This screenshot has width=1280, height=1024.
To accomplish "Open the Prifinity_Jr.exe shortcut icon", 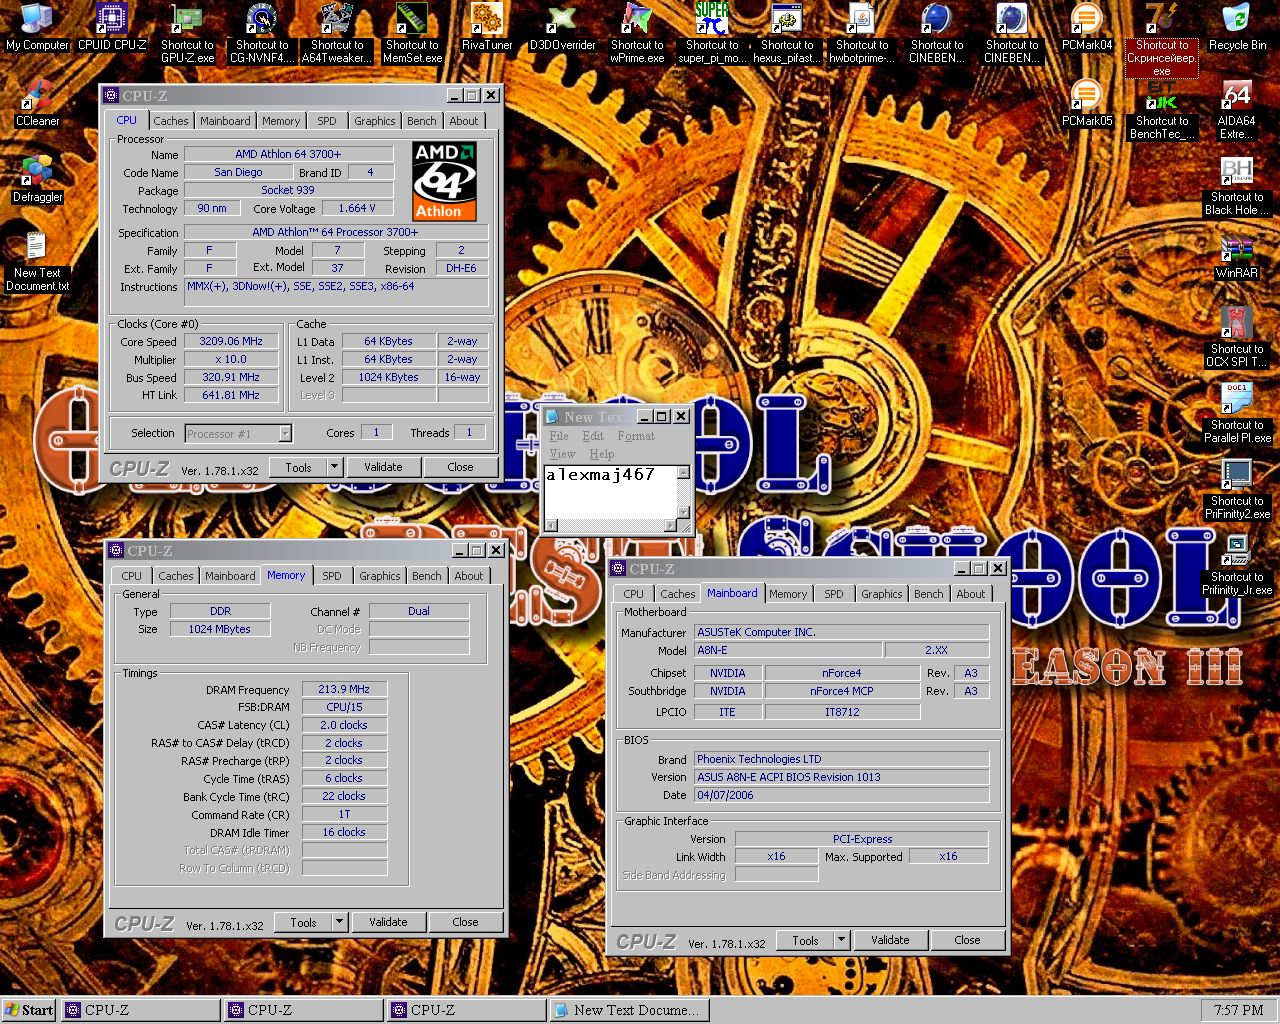I will 1237,565.
